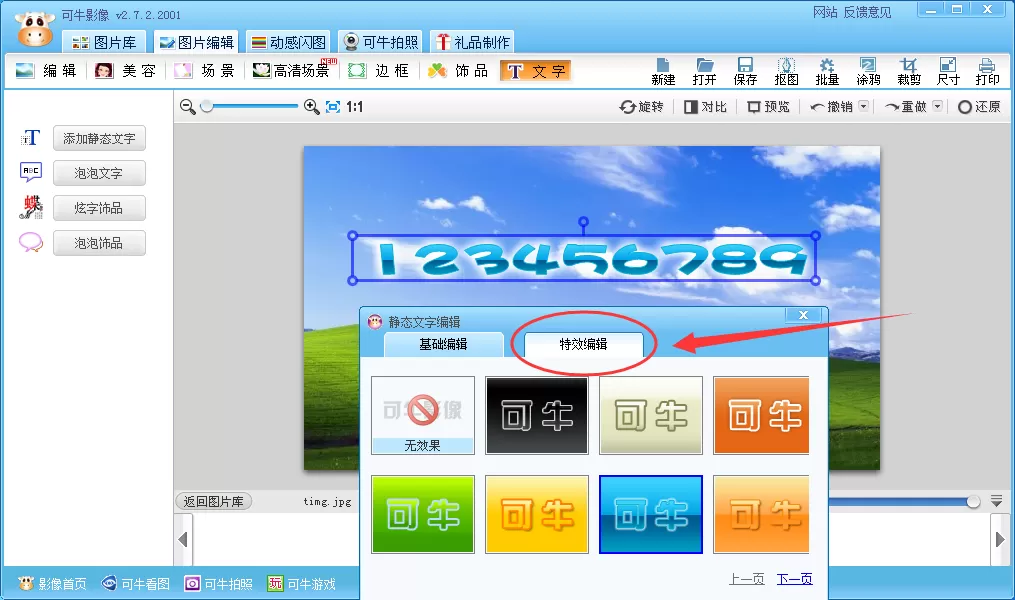The width and height of the screenshot is (1015, 600).
Task: Click the fit-to-window icon
Action: [x=333, y=107]
